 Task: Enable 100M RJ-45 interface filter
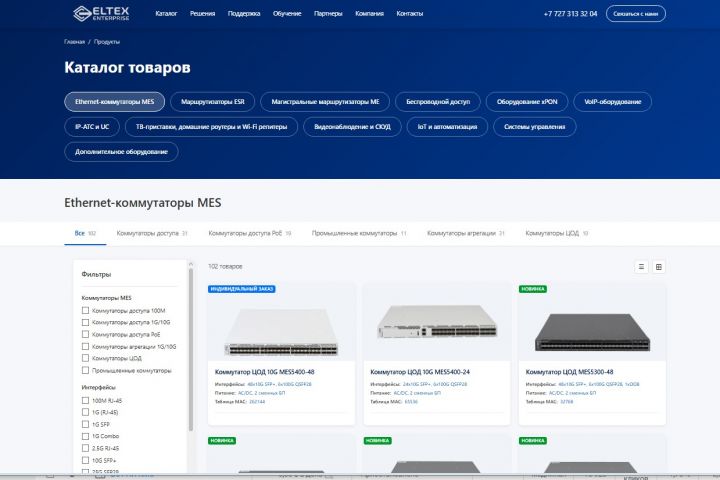(x=85, y=401)
